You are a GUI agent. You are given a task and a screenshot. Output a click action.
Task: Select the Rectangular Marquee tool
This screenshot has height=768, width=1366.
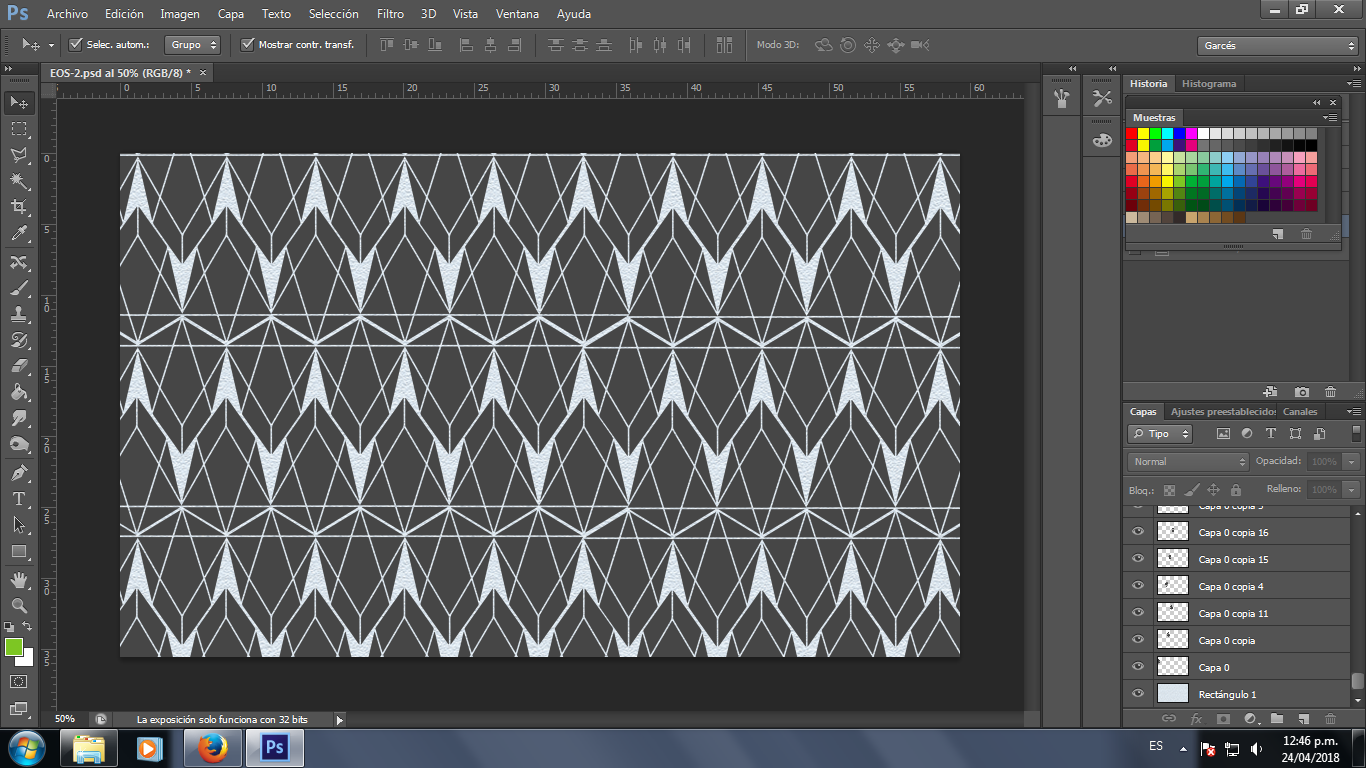pyautogui.click(x=19, y=129)
